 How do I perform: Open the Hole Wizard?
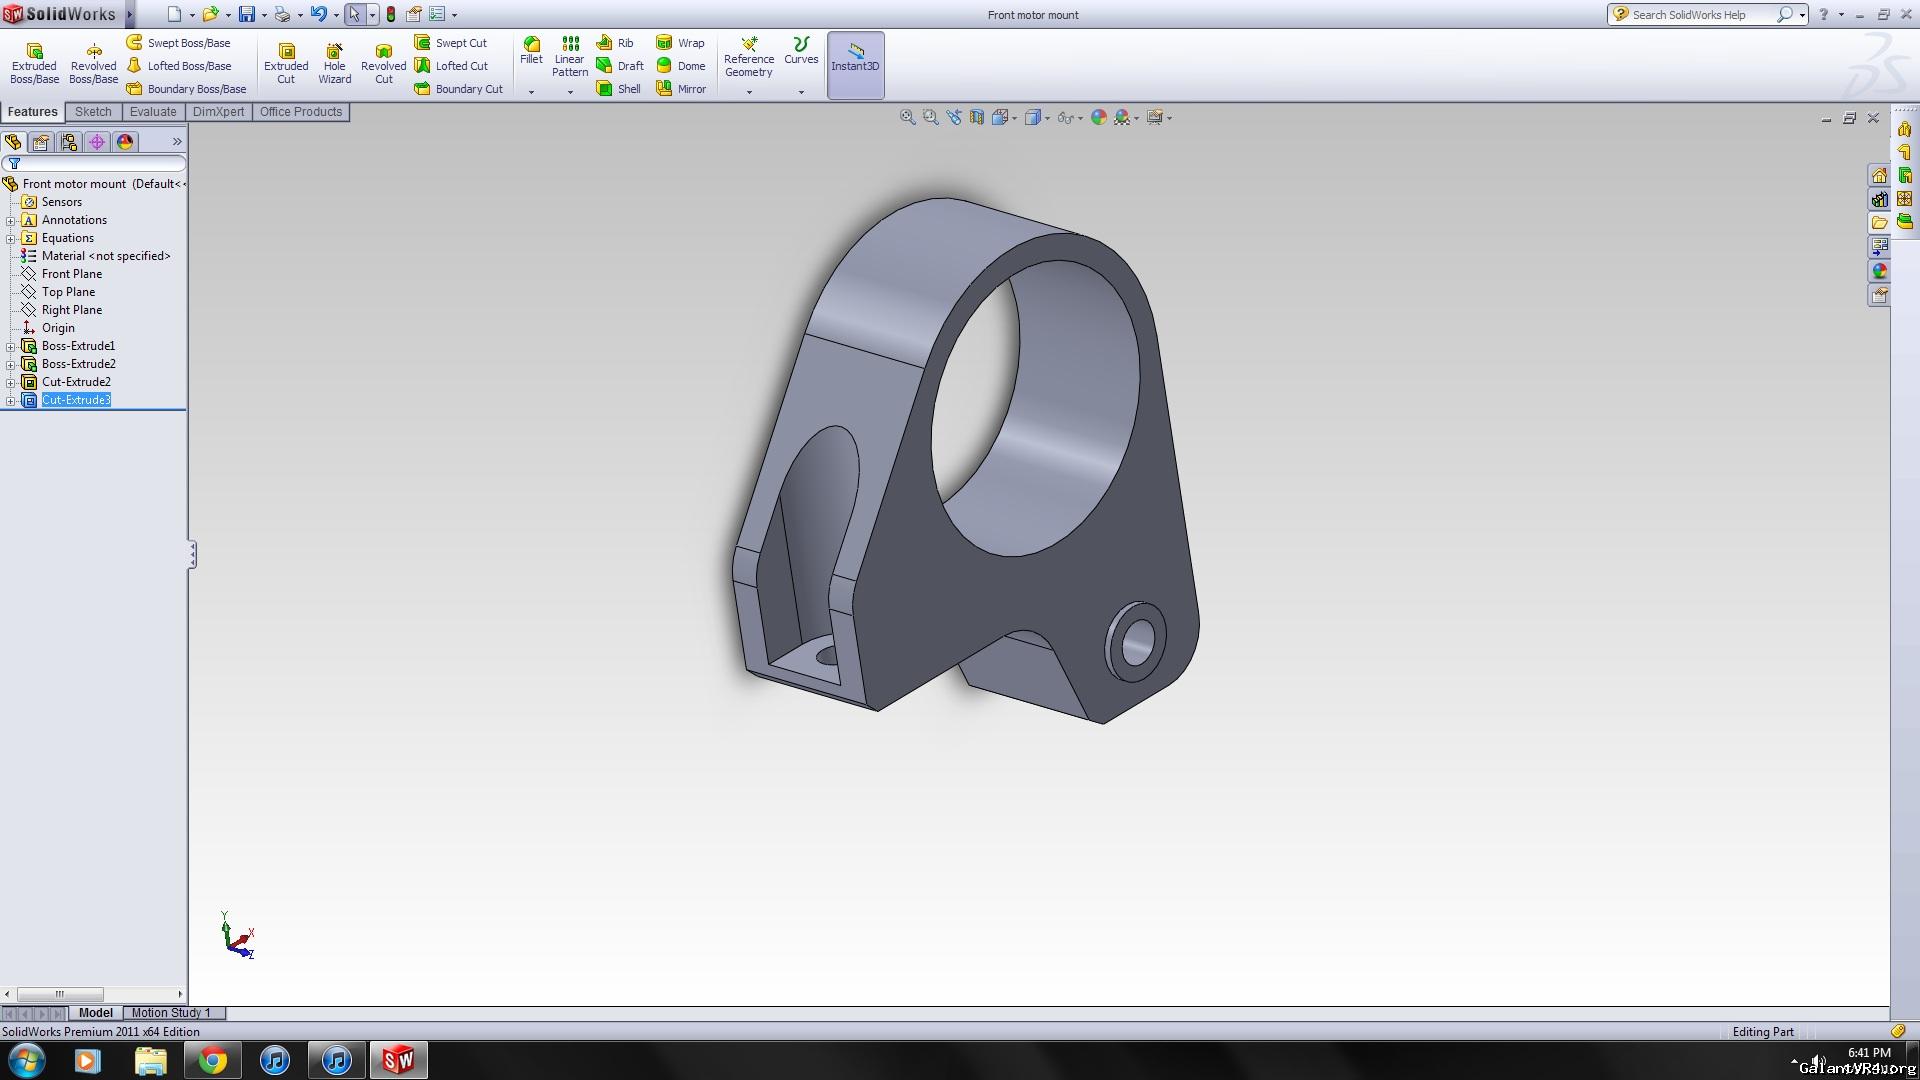[x=334, y=64]
